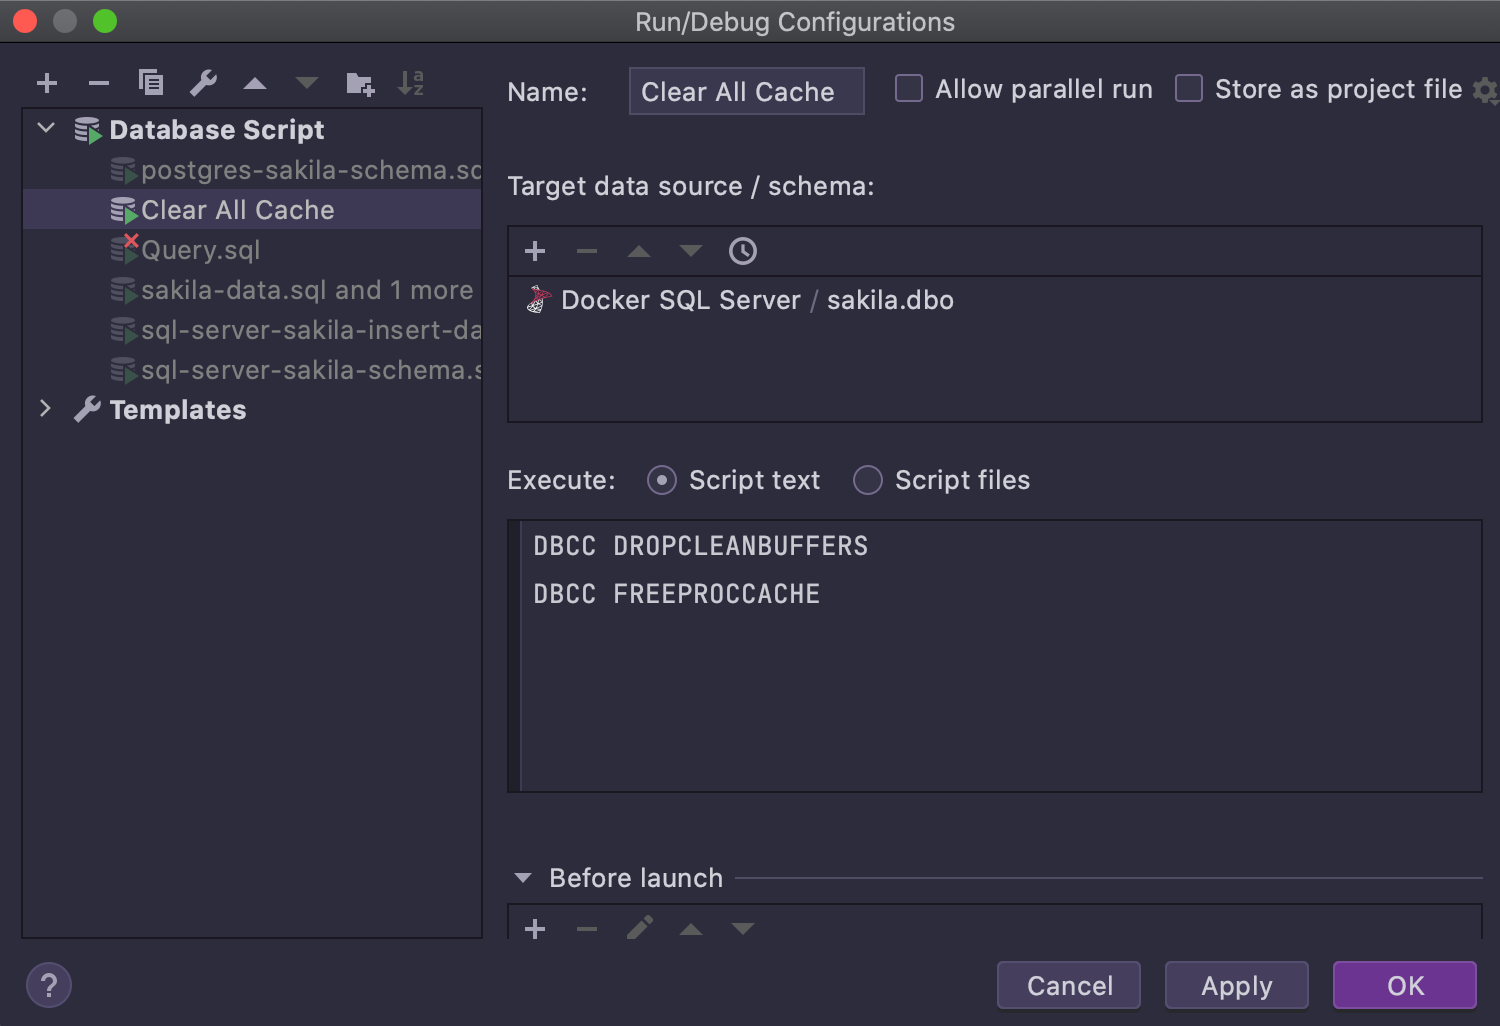
Task: Click the Database Script group icon
Action: 88,130
